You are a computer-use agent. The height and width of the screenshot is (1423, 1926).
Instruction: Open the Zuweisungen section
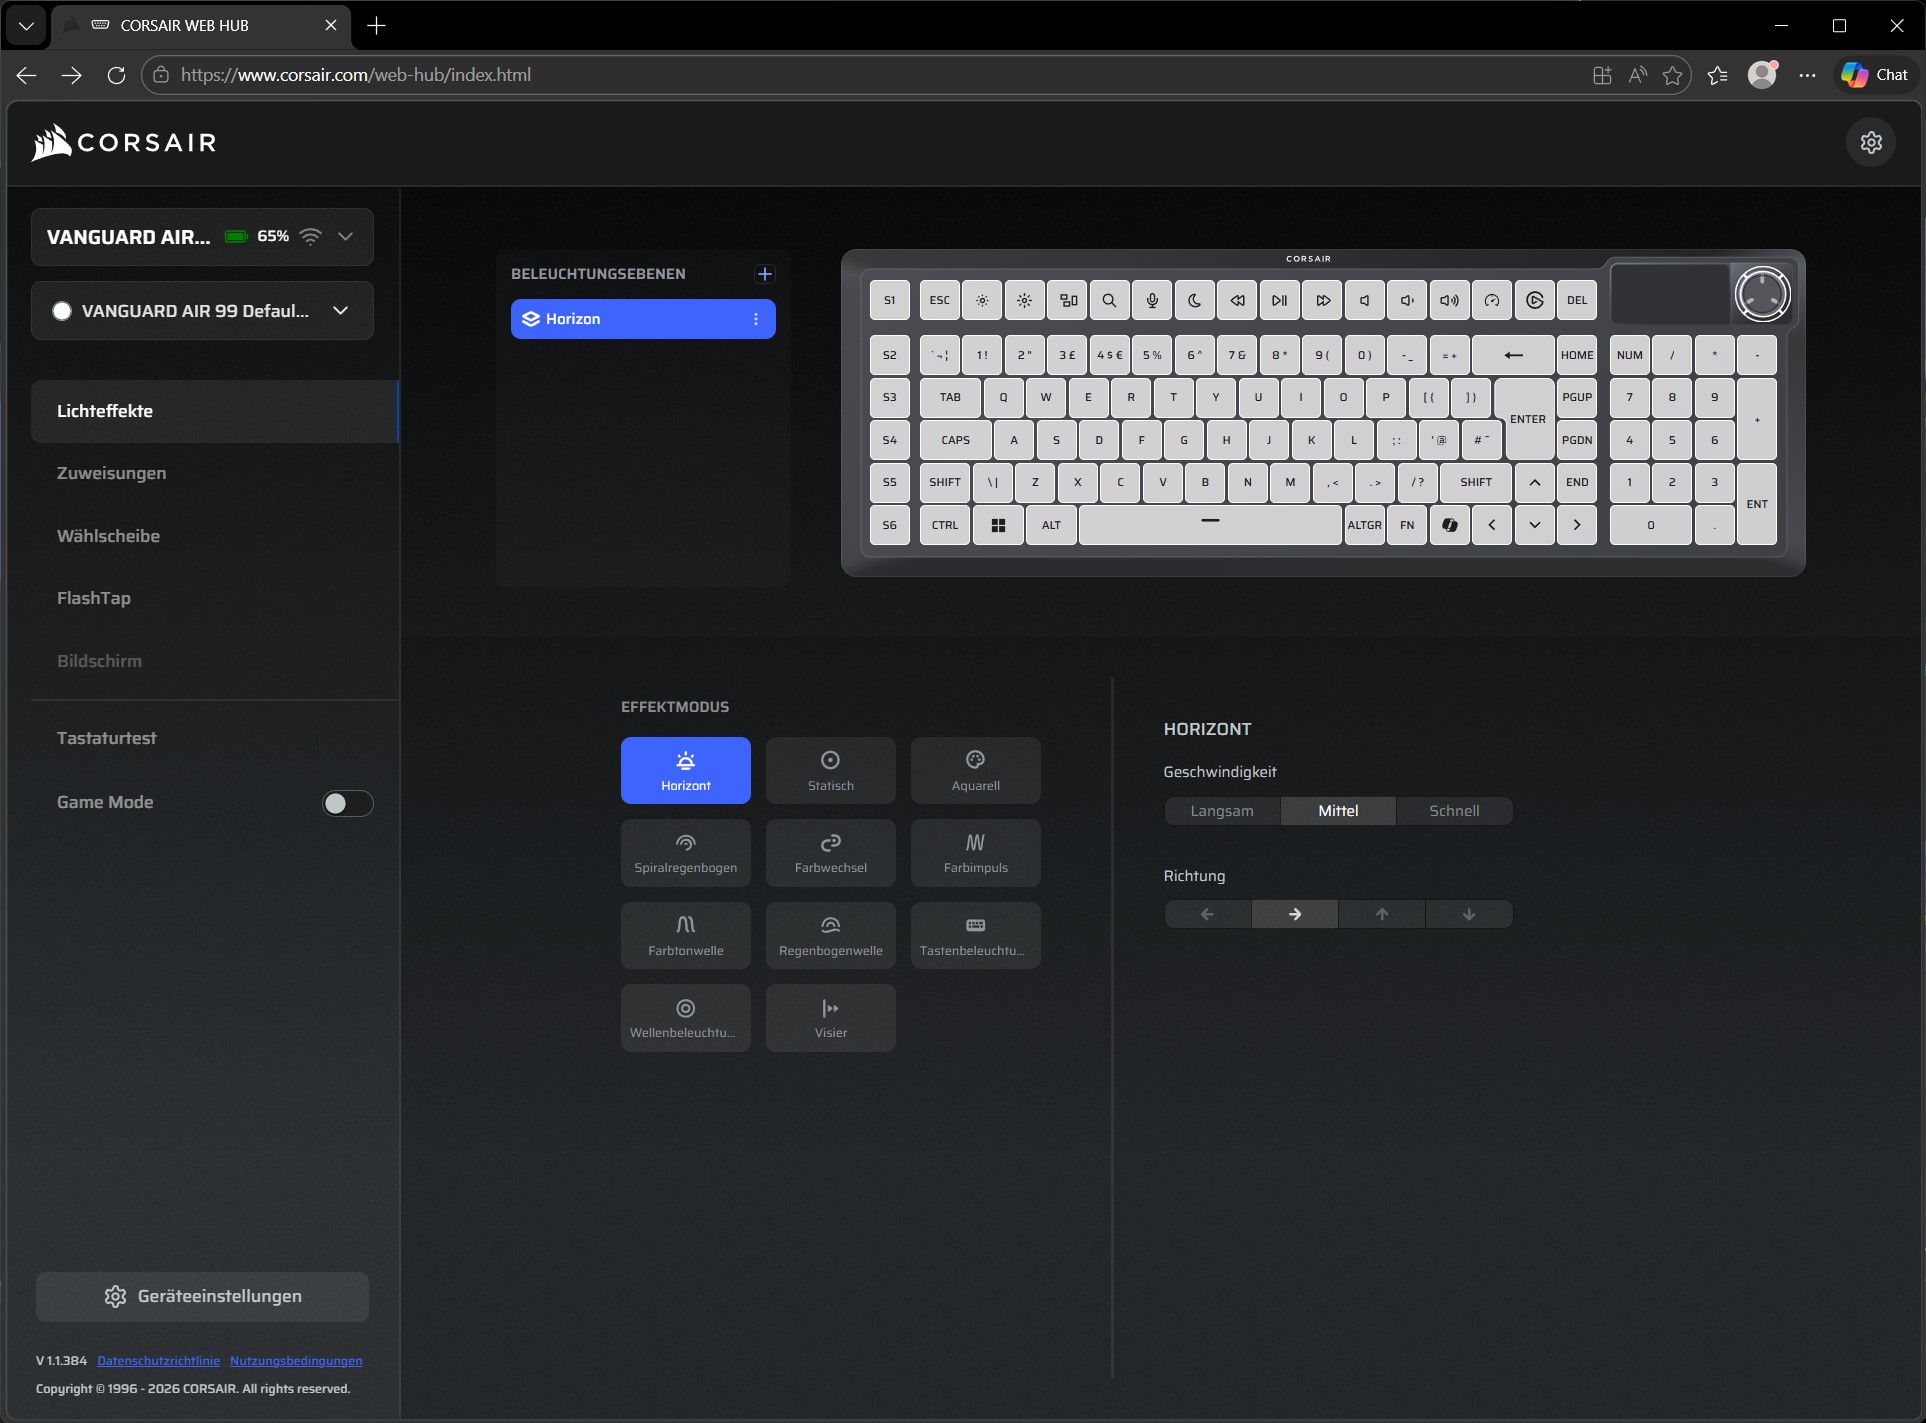point(112,473)
